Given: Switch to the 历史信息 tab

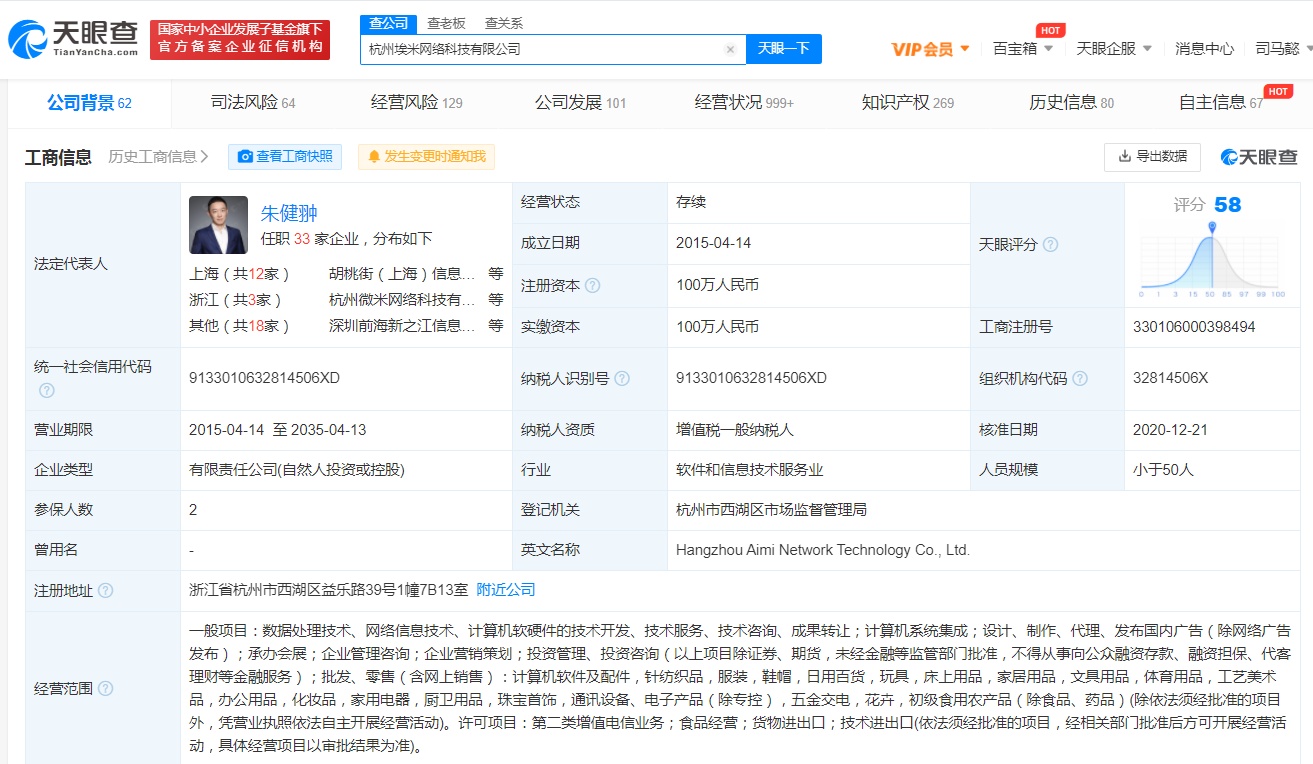Looking at the screenshot, I should (x=1071, y=102).
